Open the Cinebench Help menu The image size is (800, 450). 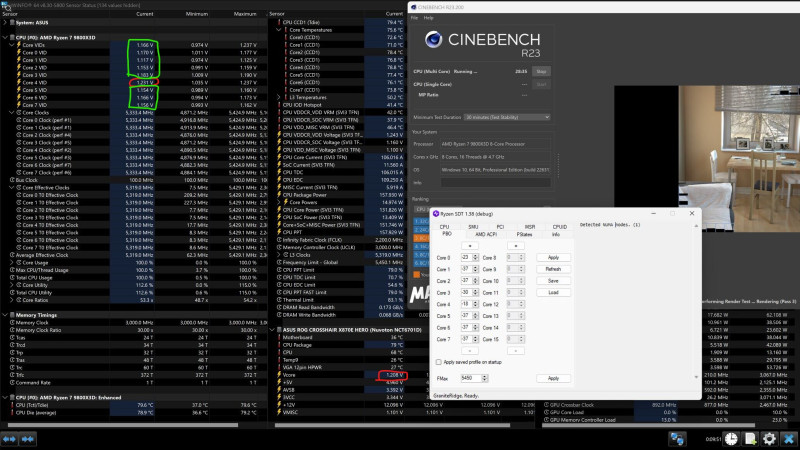pos(429,18)
